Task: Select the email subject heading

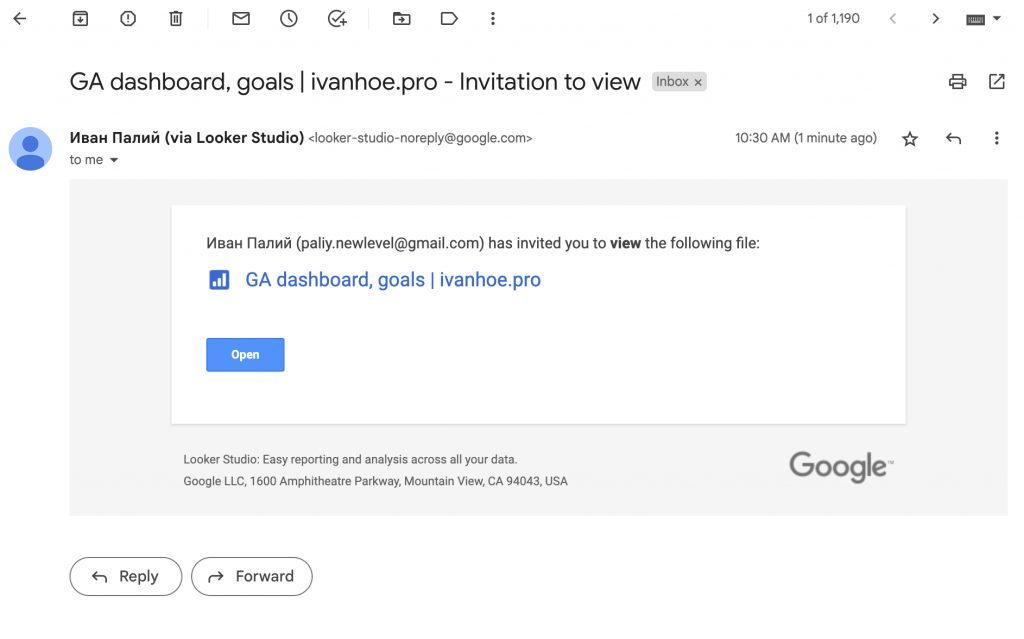Action: coord(355,82)
